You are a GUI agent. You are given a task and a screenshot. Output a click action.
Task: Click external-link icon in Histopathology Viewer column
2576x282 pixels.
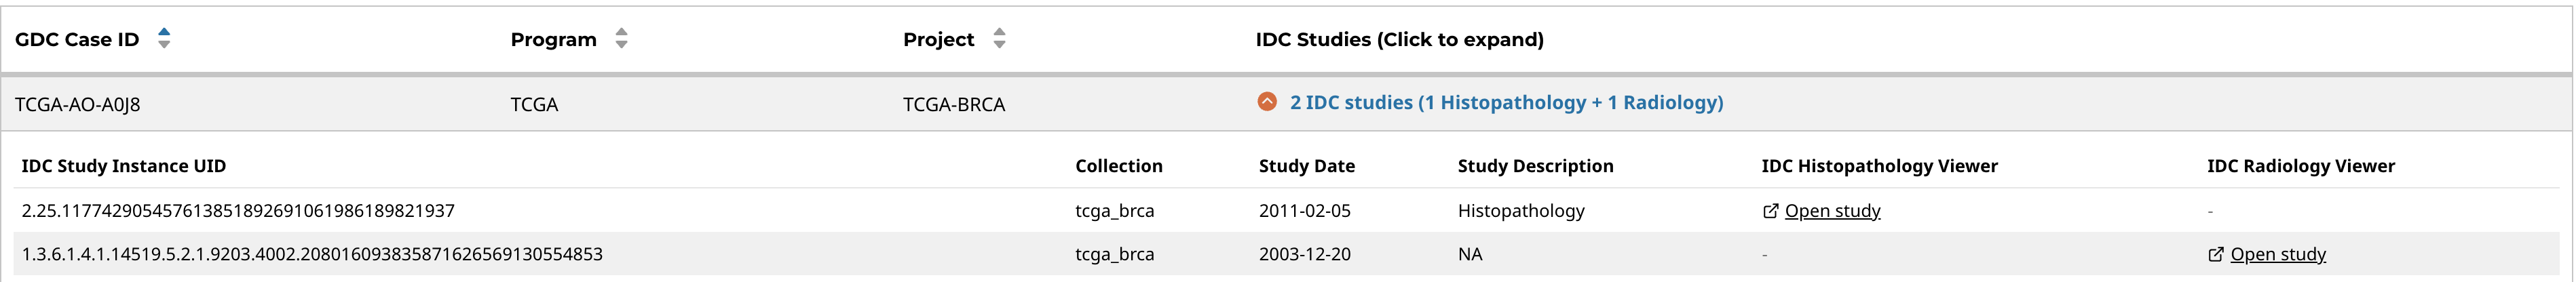1770,211
